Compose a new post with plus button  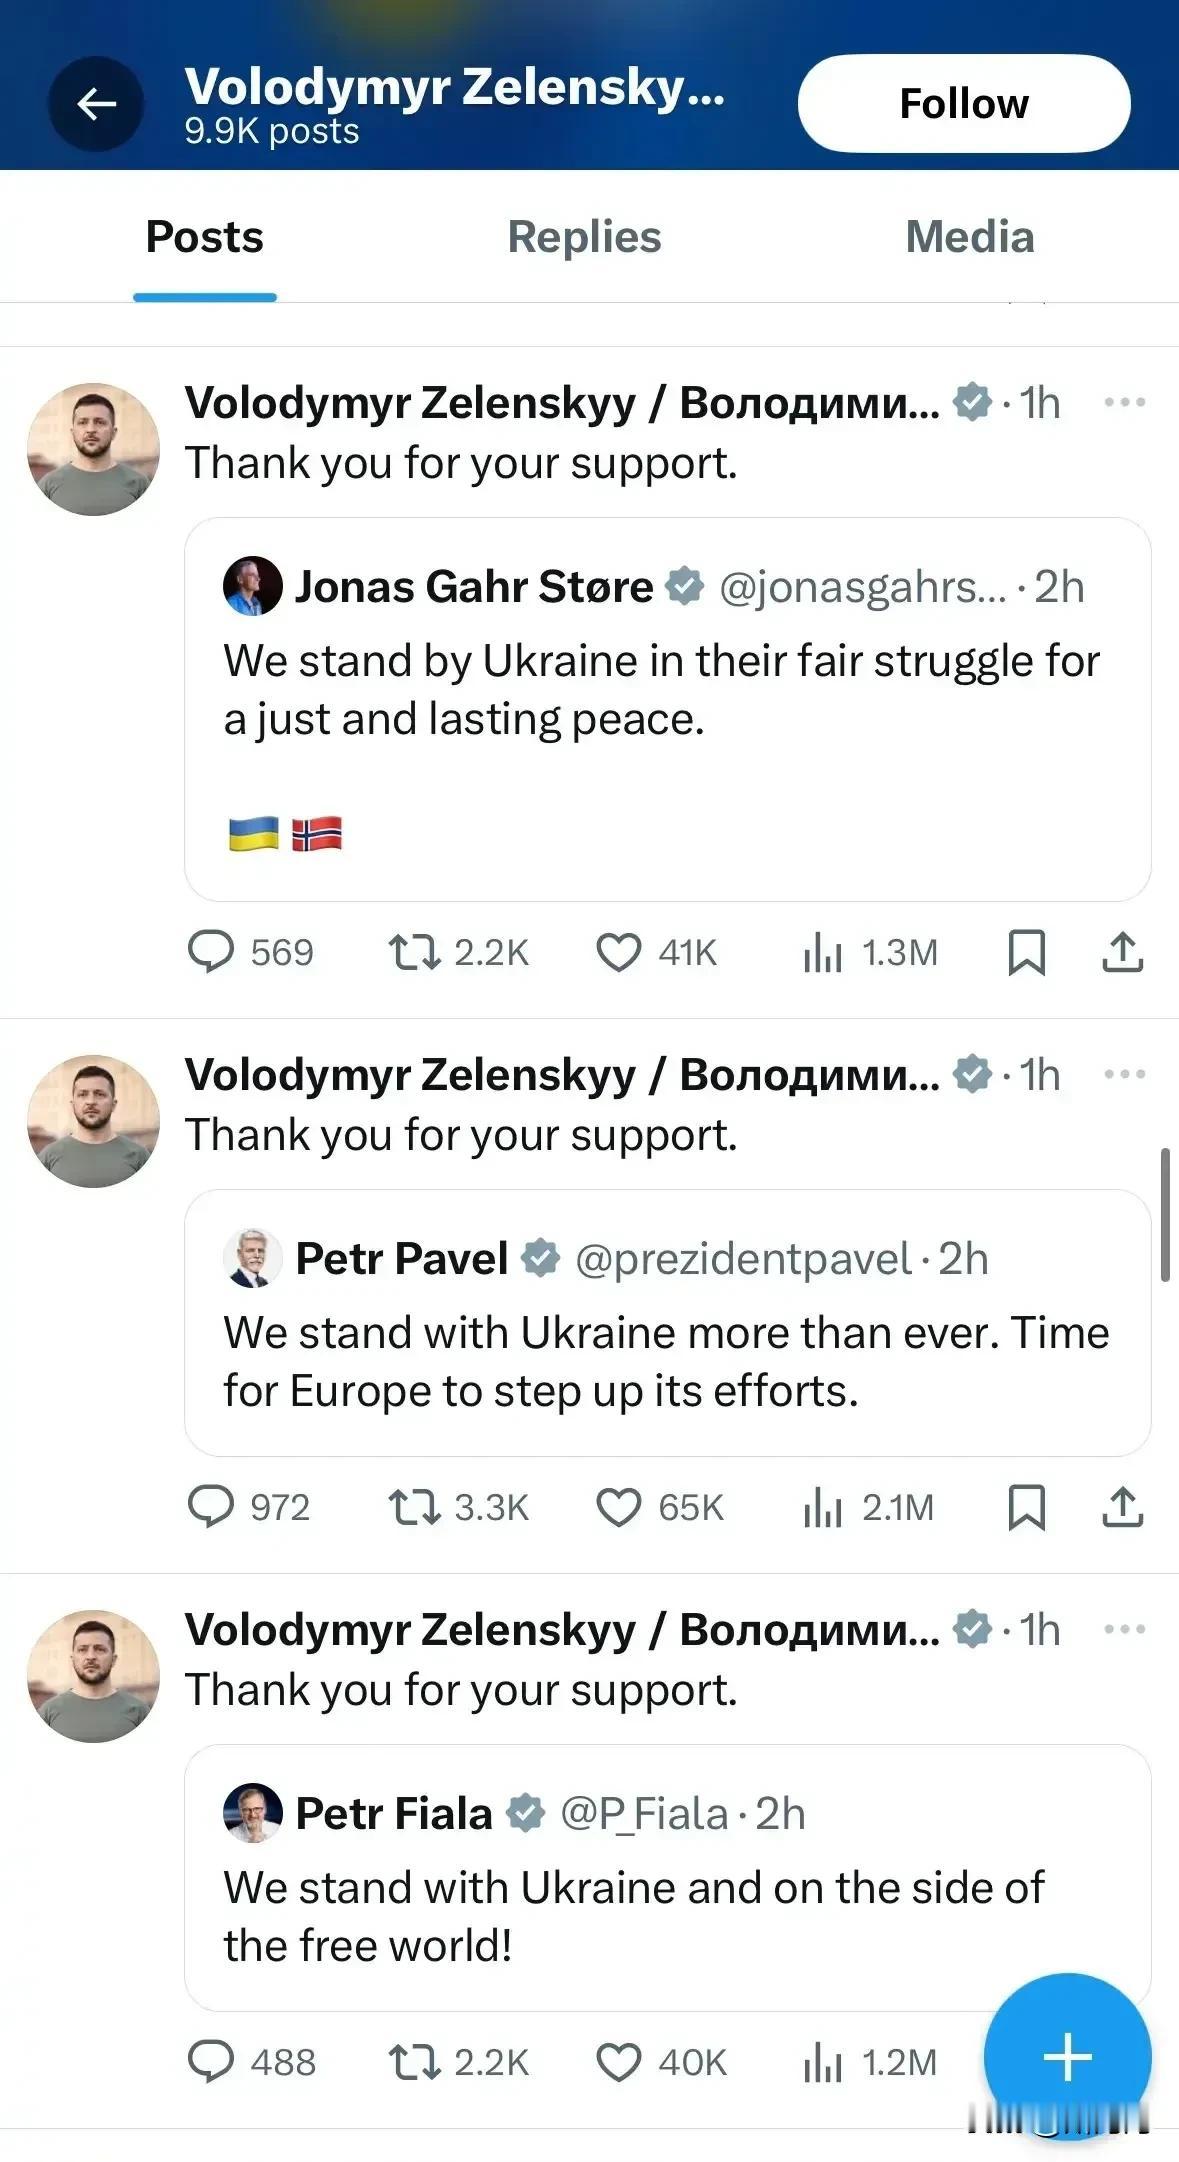[1067, 2057]
